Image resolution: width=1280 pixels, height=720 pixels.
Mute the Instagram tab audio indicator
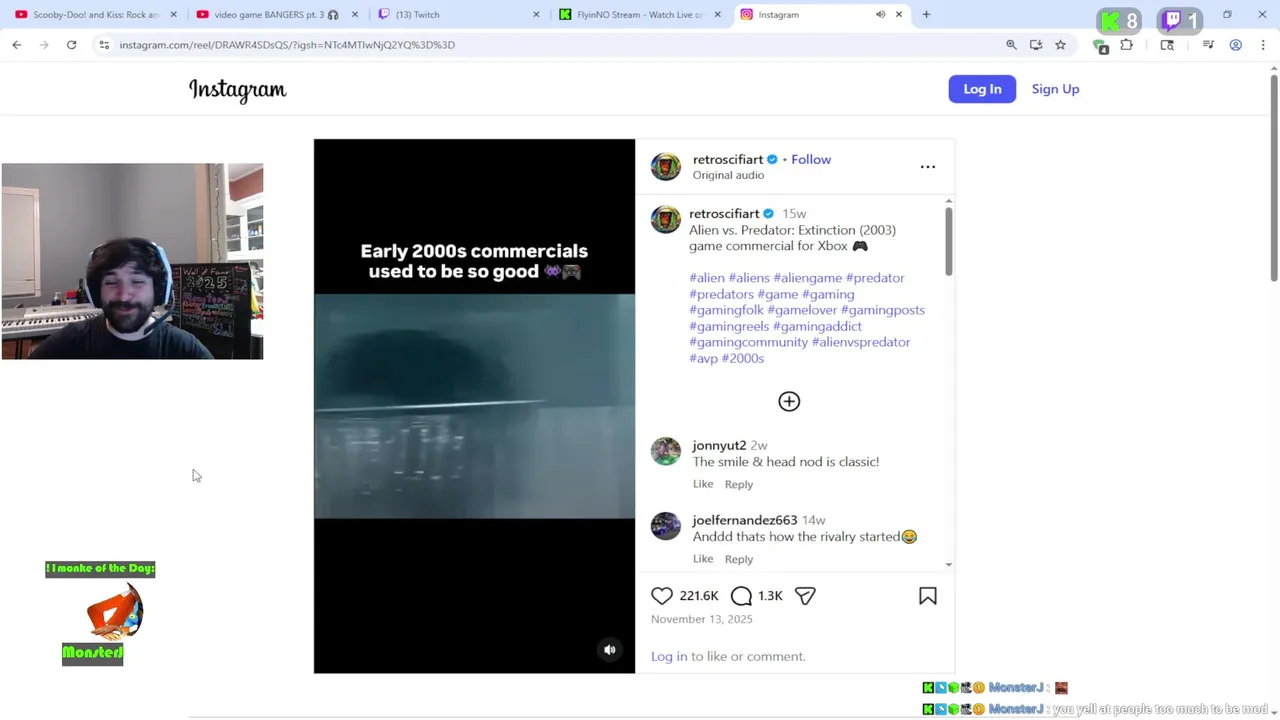click(880, 14)
